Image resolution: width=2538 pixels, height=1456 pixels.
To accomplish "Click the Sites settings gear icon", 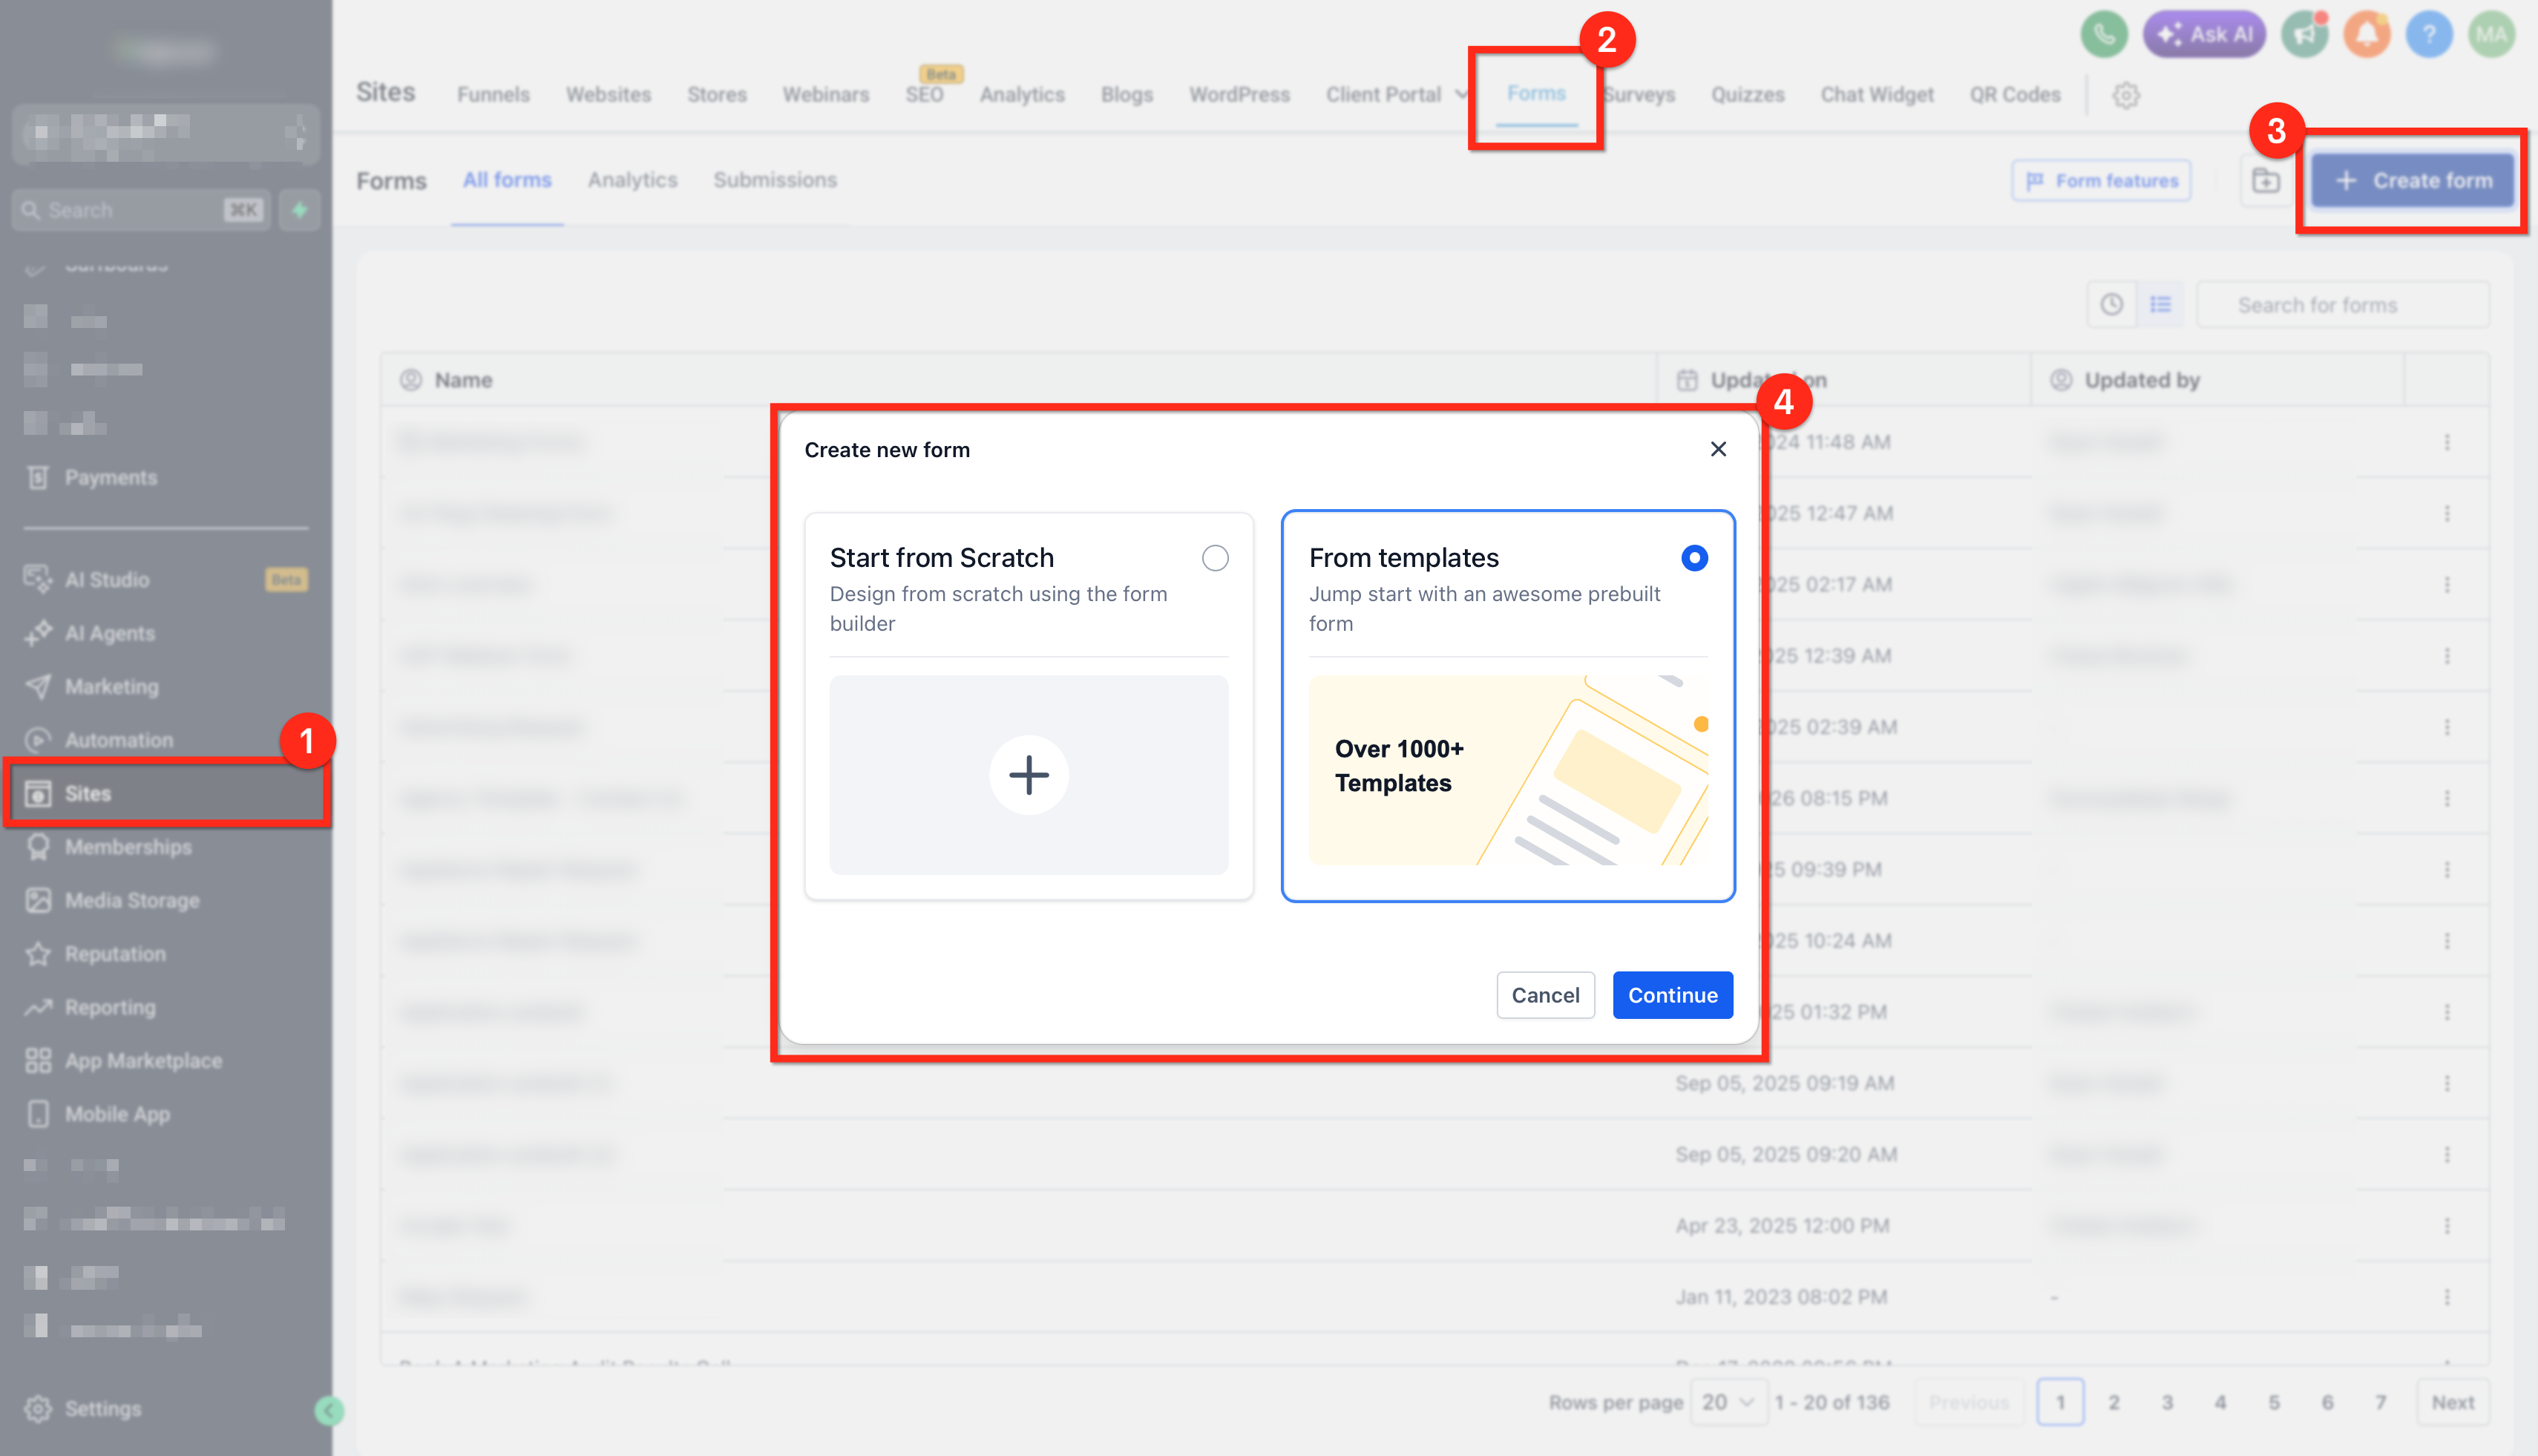I will (x=2126, y=95).
